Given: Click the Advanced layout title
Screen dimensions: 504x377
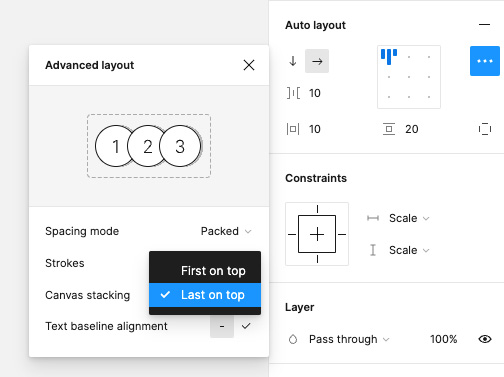Looking at the screenshot, I should pyautogui.click(x=90, y=65).
